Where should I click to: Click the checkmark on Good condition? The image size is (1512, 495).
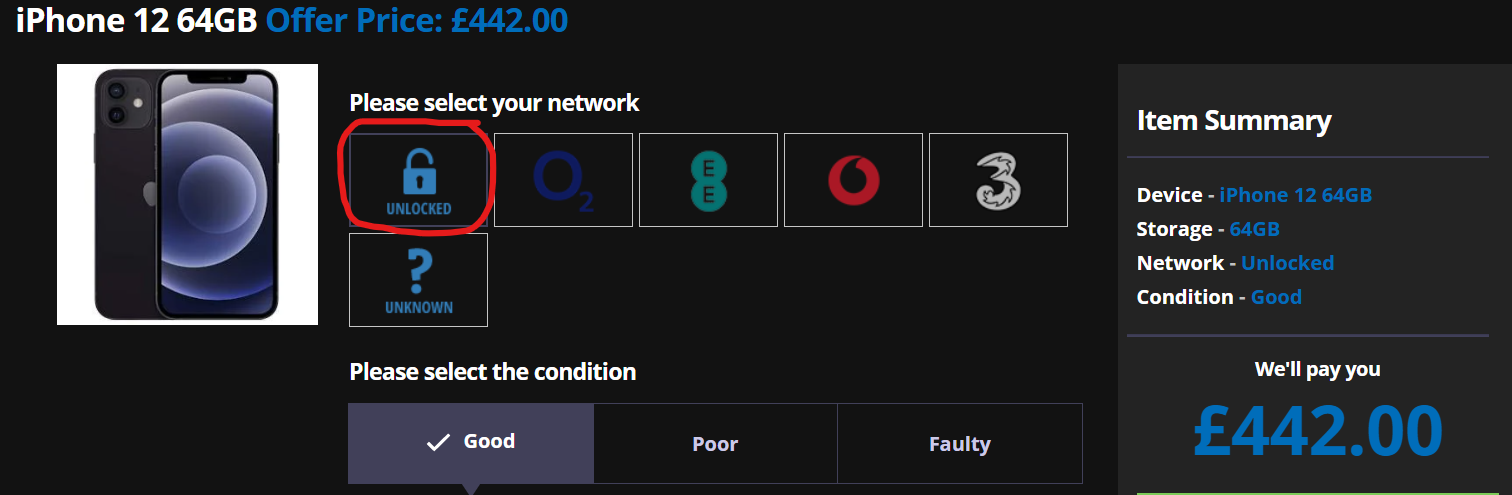pyautogui.click(x=438, y=443)
